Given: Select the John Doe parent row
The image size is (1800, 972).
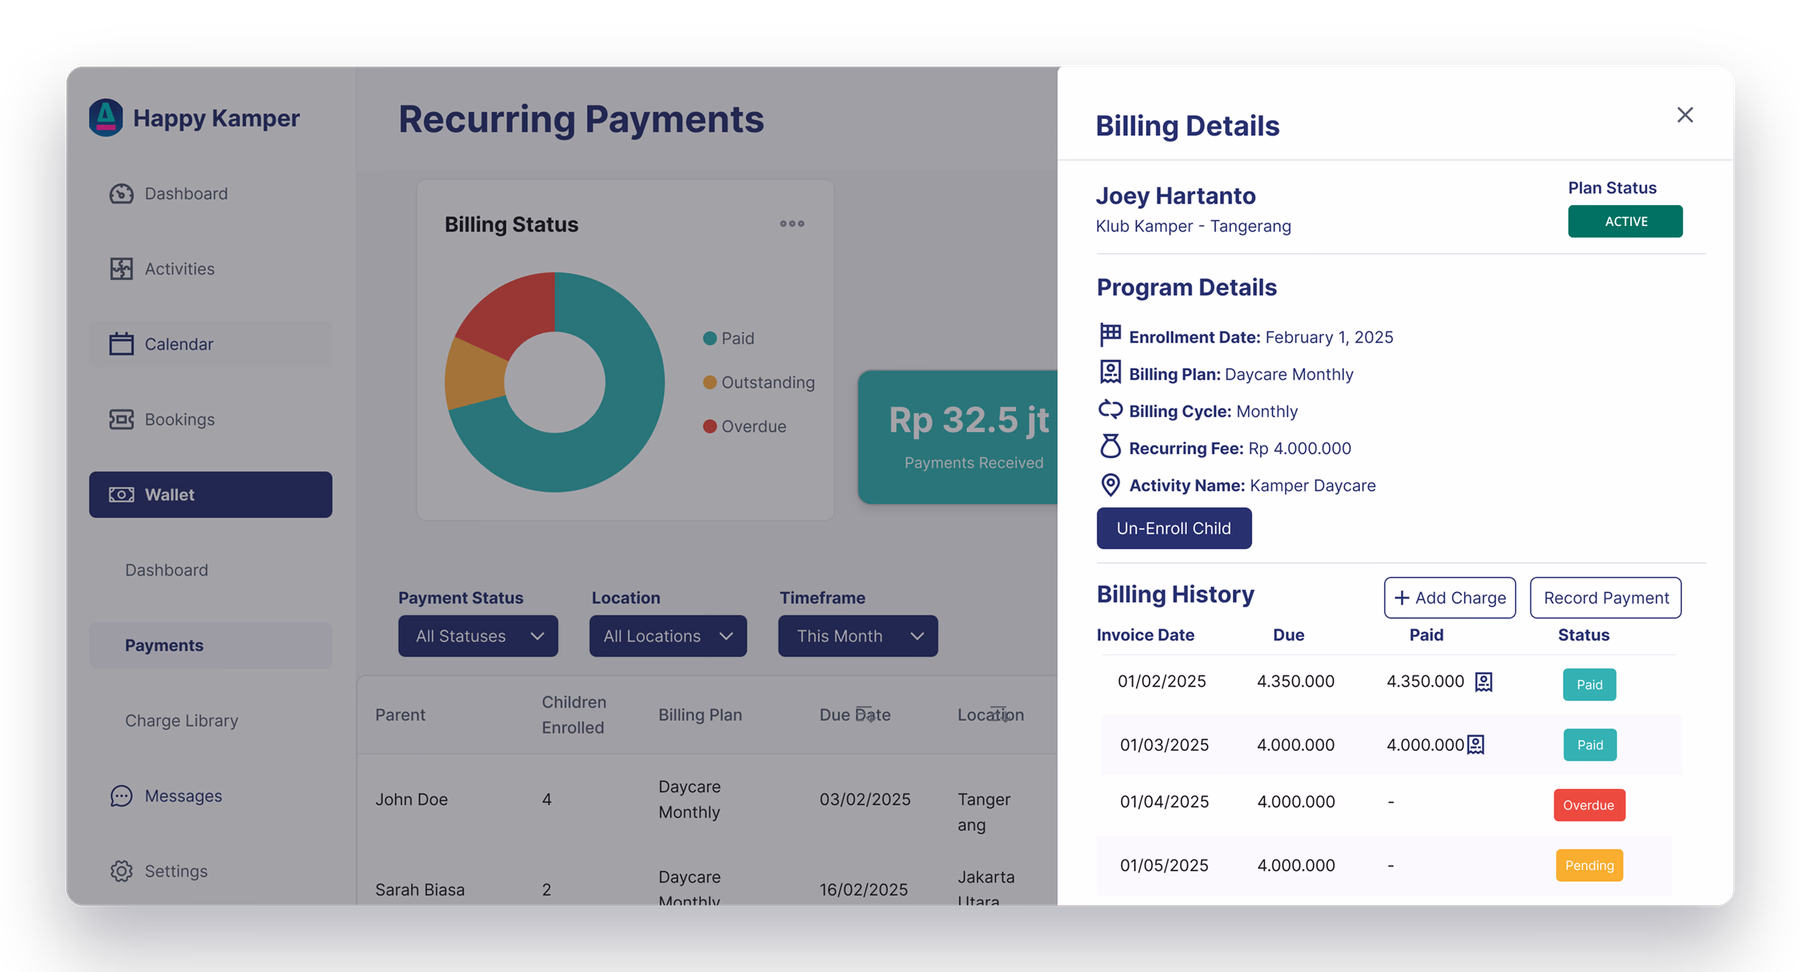Looking at the screenshot, I should click(x=707, y=800).
